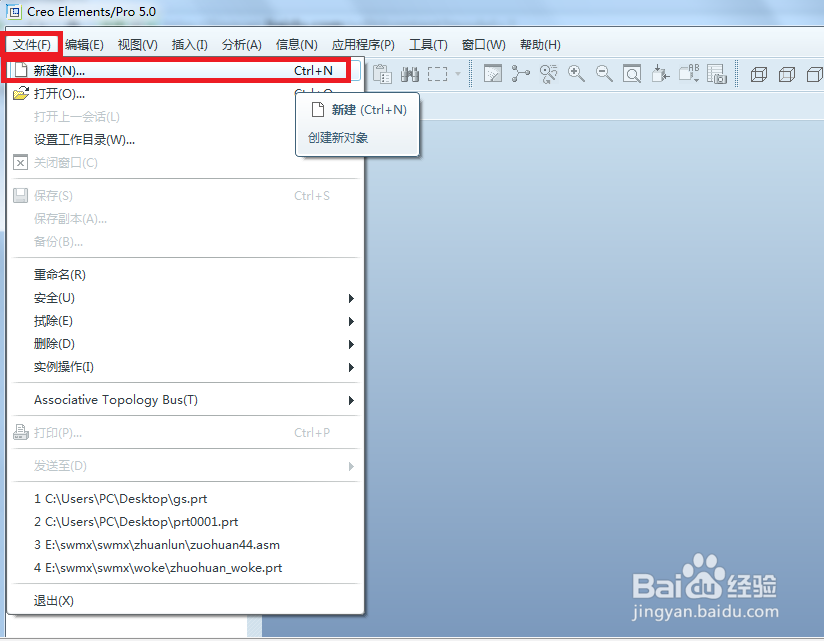Open the 信息(N) menu
The height and width of the screenshot is (641, 824).
(x=296, y=45)
